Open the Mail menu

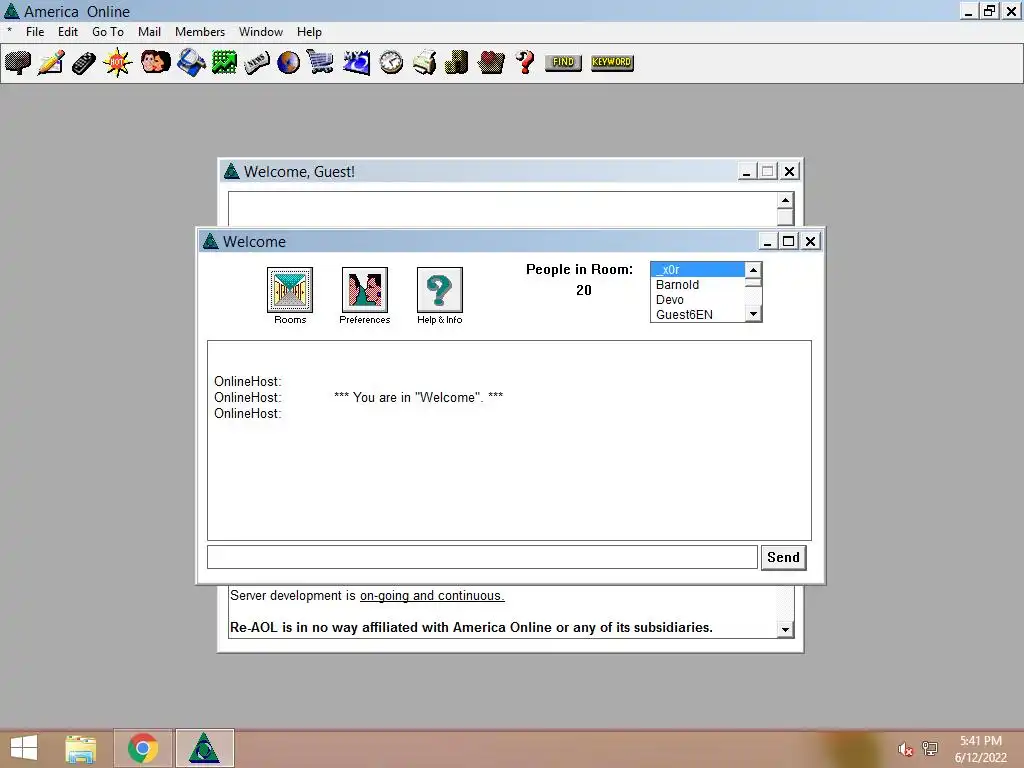click(x=149, y=32)
